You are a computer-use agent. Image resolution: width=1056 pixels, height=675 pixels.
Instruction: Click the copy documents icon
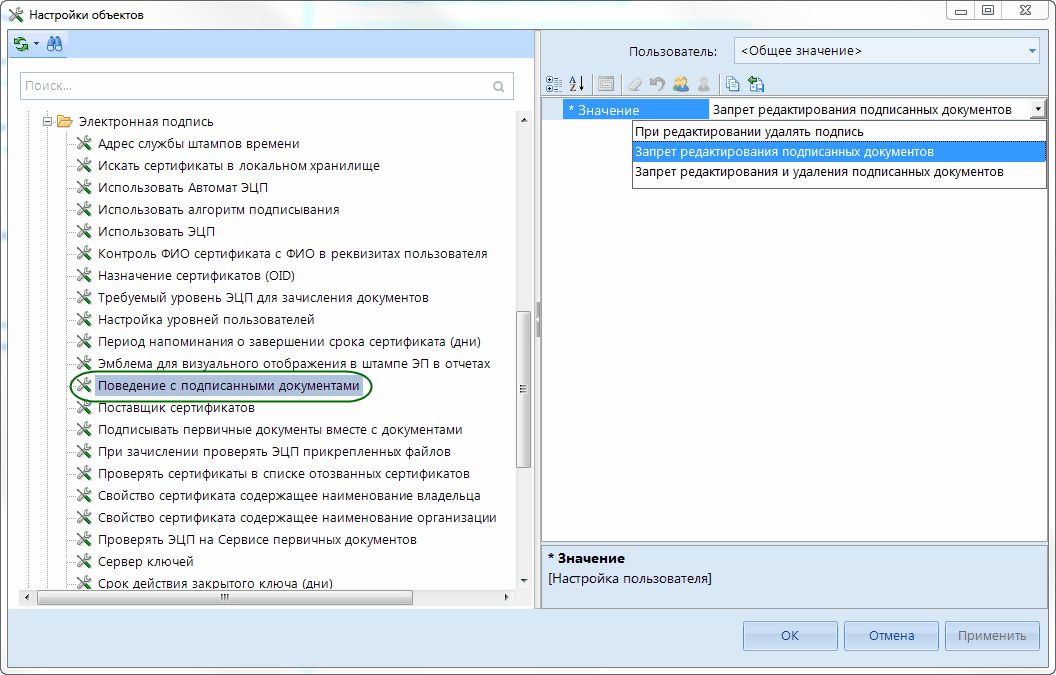pos(733,84)
